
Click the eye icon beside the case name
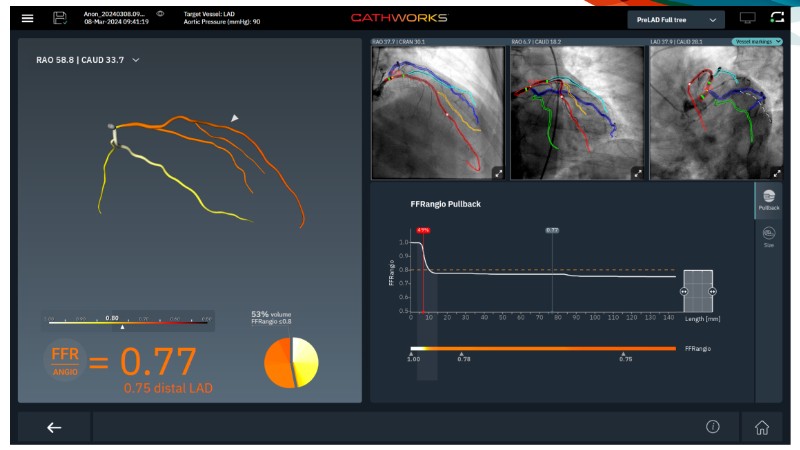(x=161, y=14)
